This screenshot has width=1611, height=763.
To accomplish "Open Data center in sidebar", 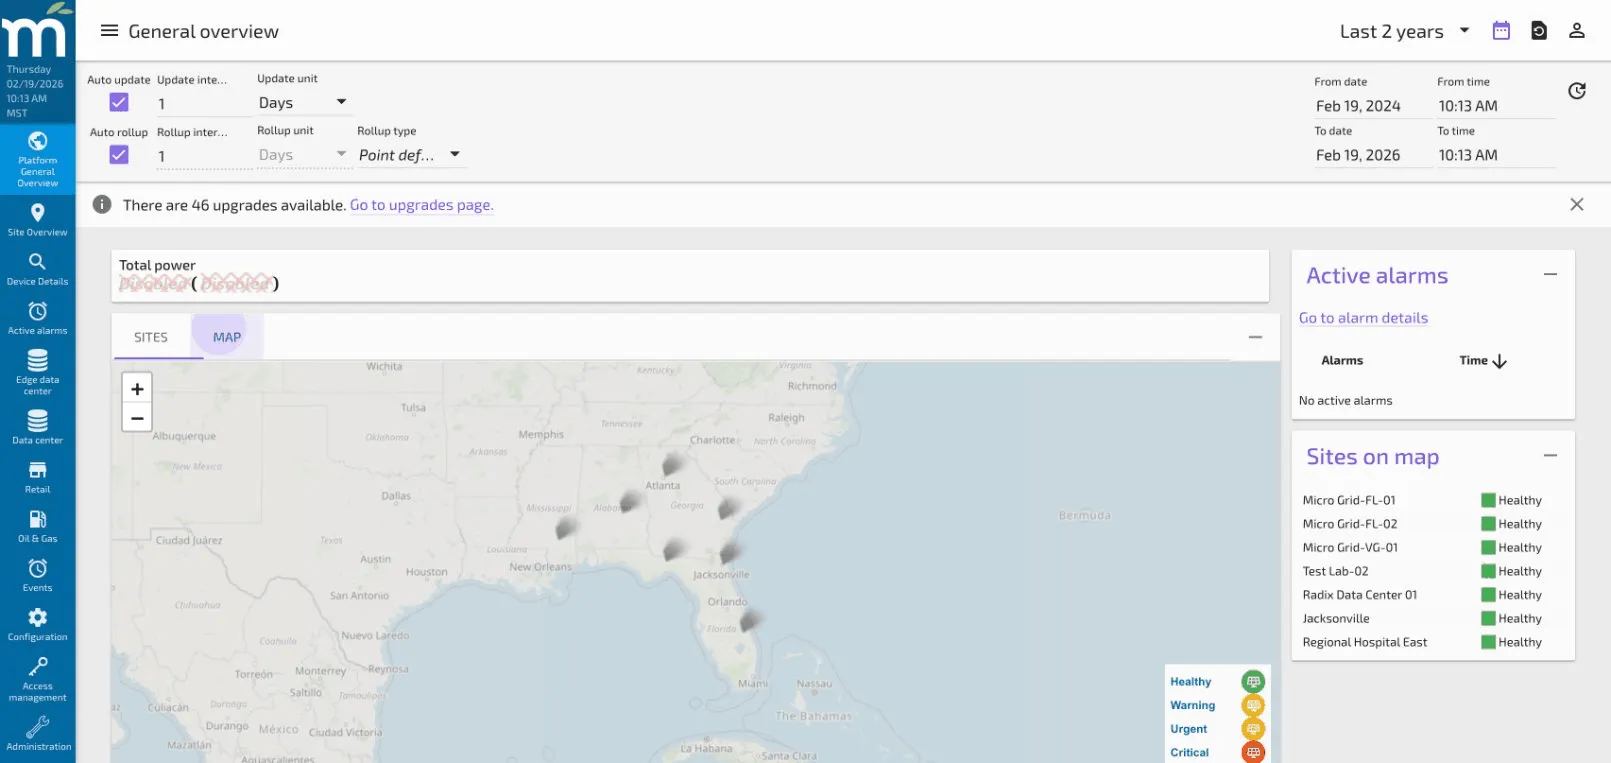I will pos(38,427).
